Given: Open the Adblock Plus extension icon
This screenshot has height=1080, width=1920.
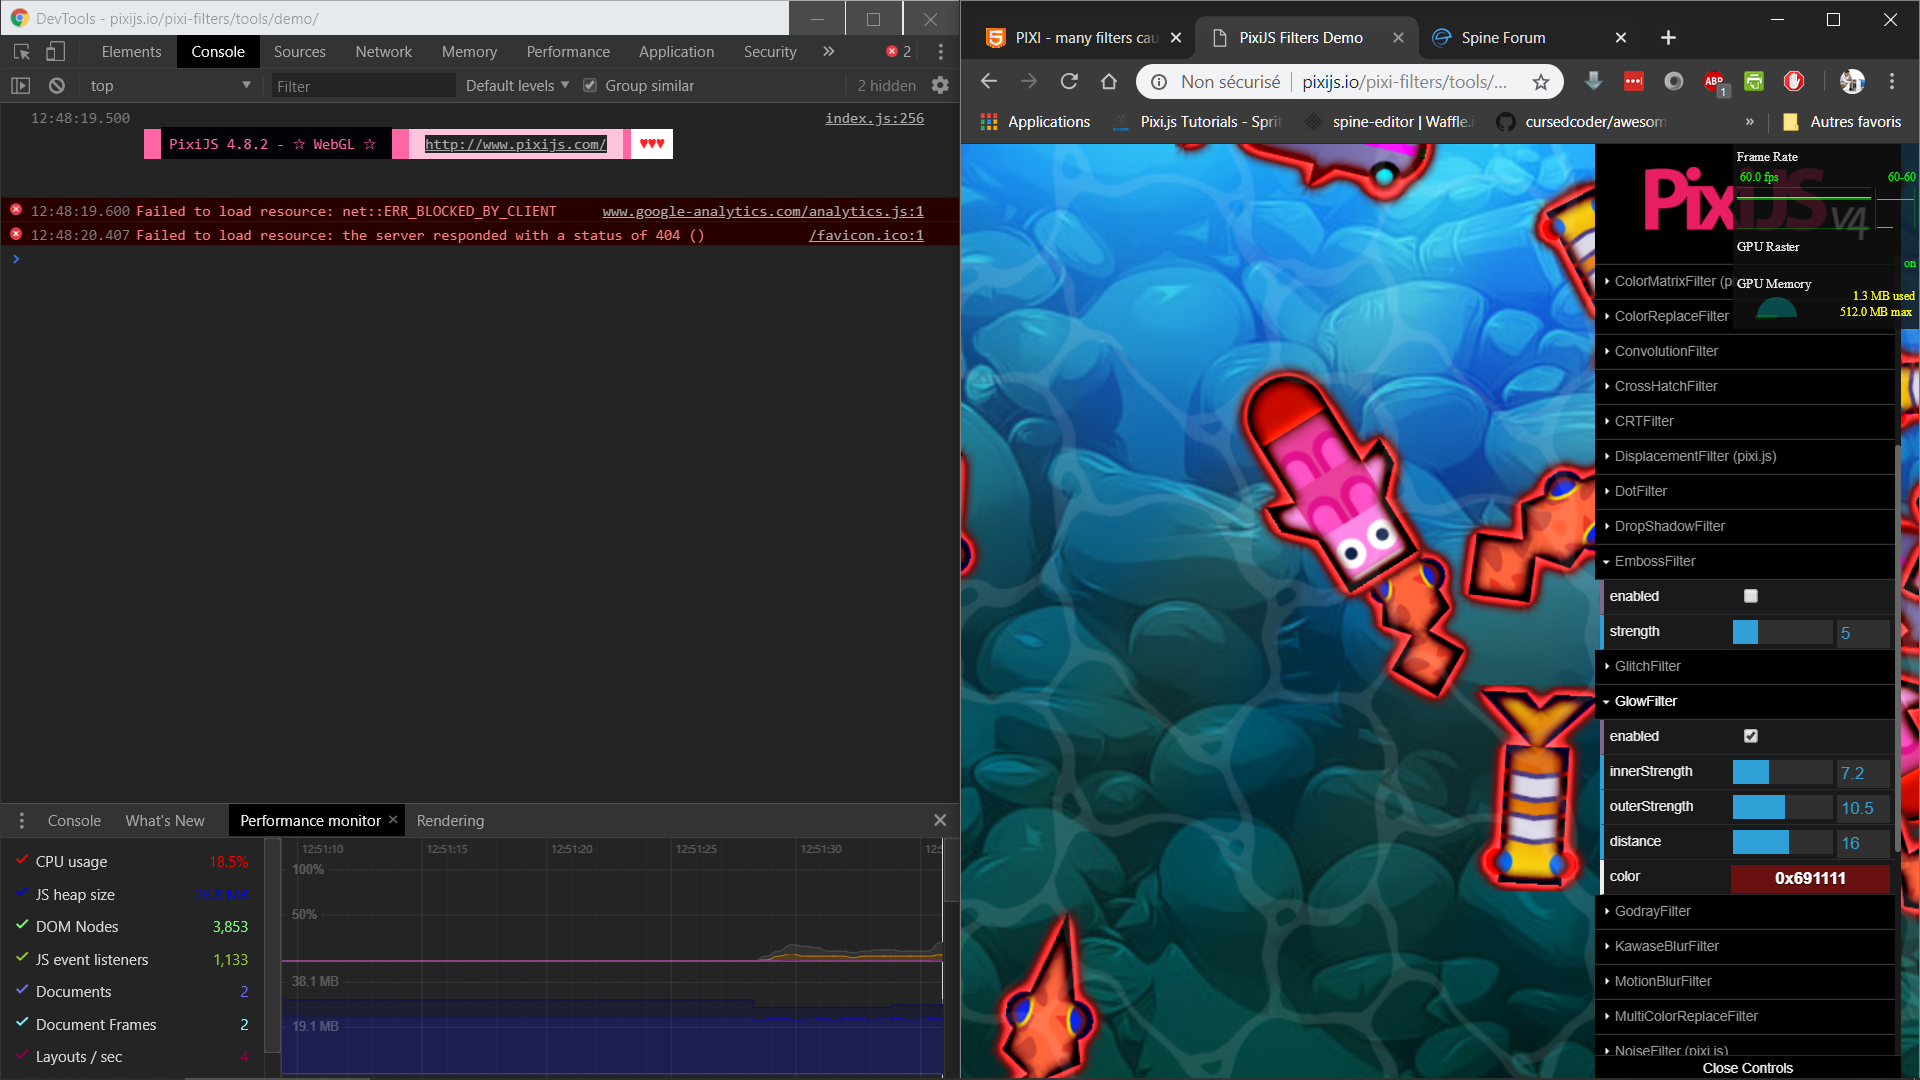Looking at the screenshot, I should [x=1714, y=82].
